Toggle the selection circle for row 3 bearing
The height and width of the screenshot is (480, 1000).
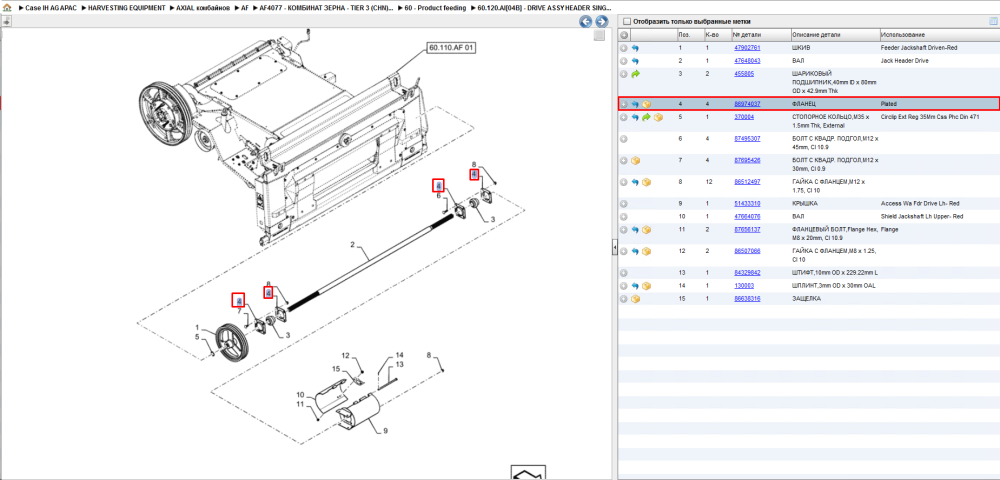point(624,74)
